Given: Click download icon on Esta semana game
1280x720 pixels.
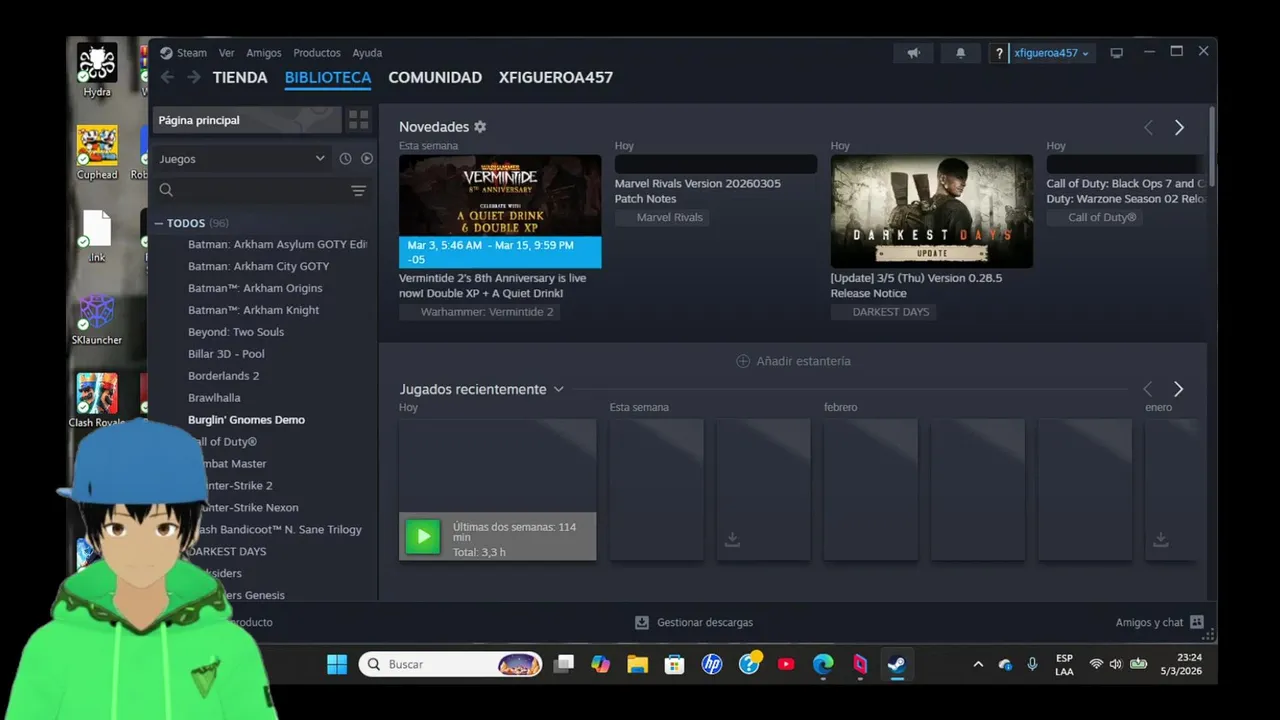Looking at the screenshot, I should 732,539.
